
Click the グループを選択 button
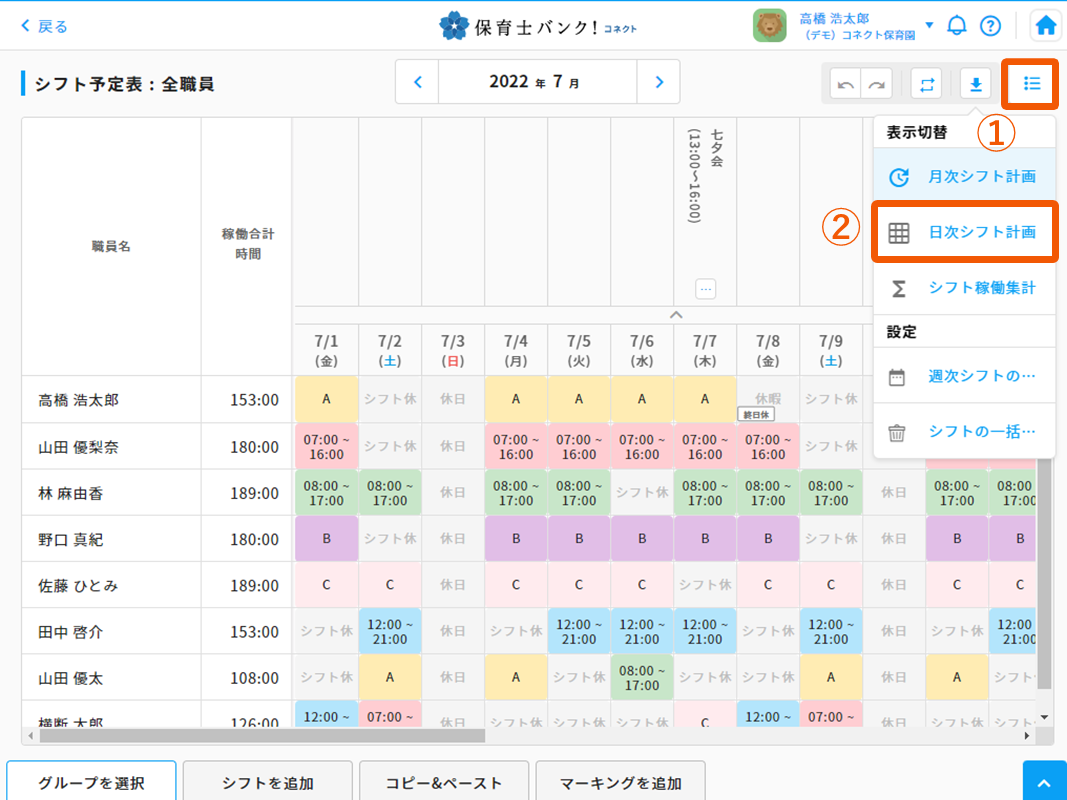(x=92, y=783)
